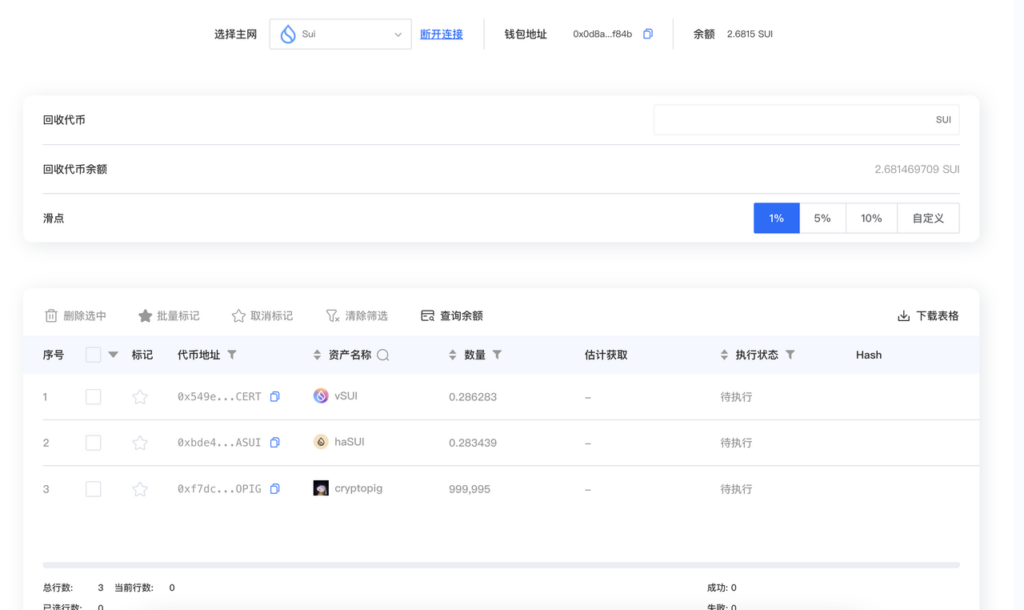Toggle the select-all header checkbox
Screen dimensions: 1024x610
tap(93, 355)
